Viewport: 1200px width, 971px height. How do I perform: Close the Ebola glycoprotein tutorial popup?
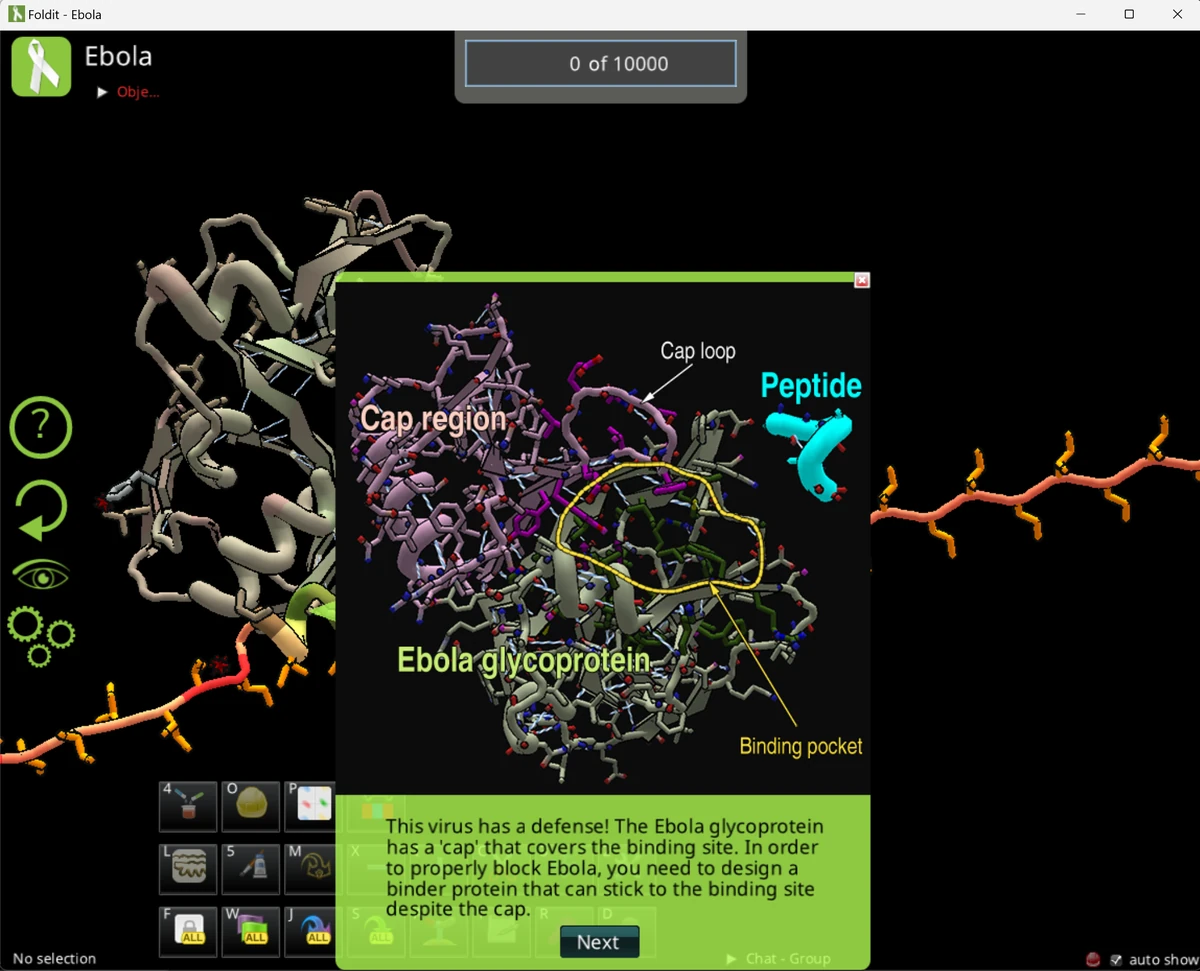(x=861, y=281)
